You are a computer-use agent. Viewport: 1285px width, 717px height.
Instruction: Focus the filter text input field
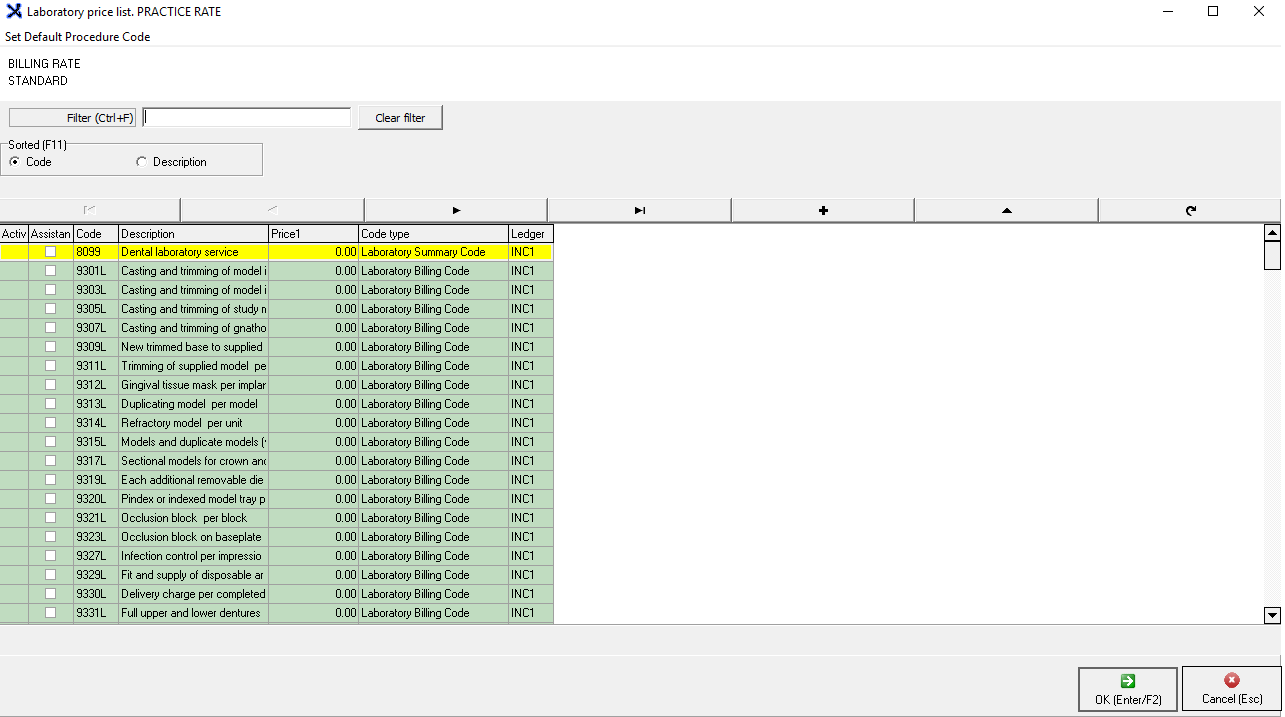247,118
